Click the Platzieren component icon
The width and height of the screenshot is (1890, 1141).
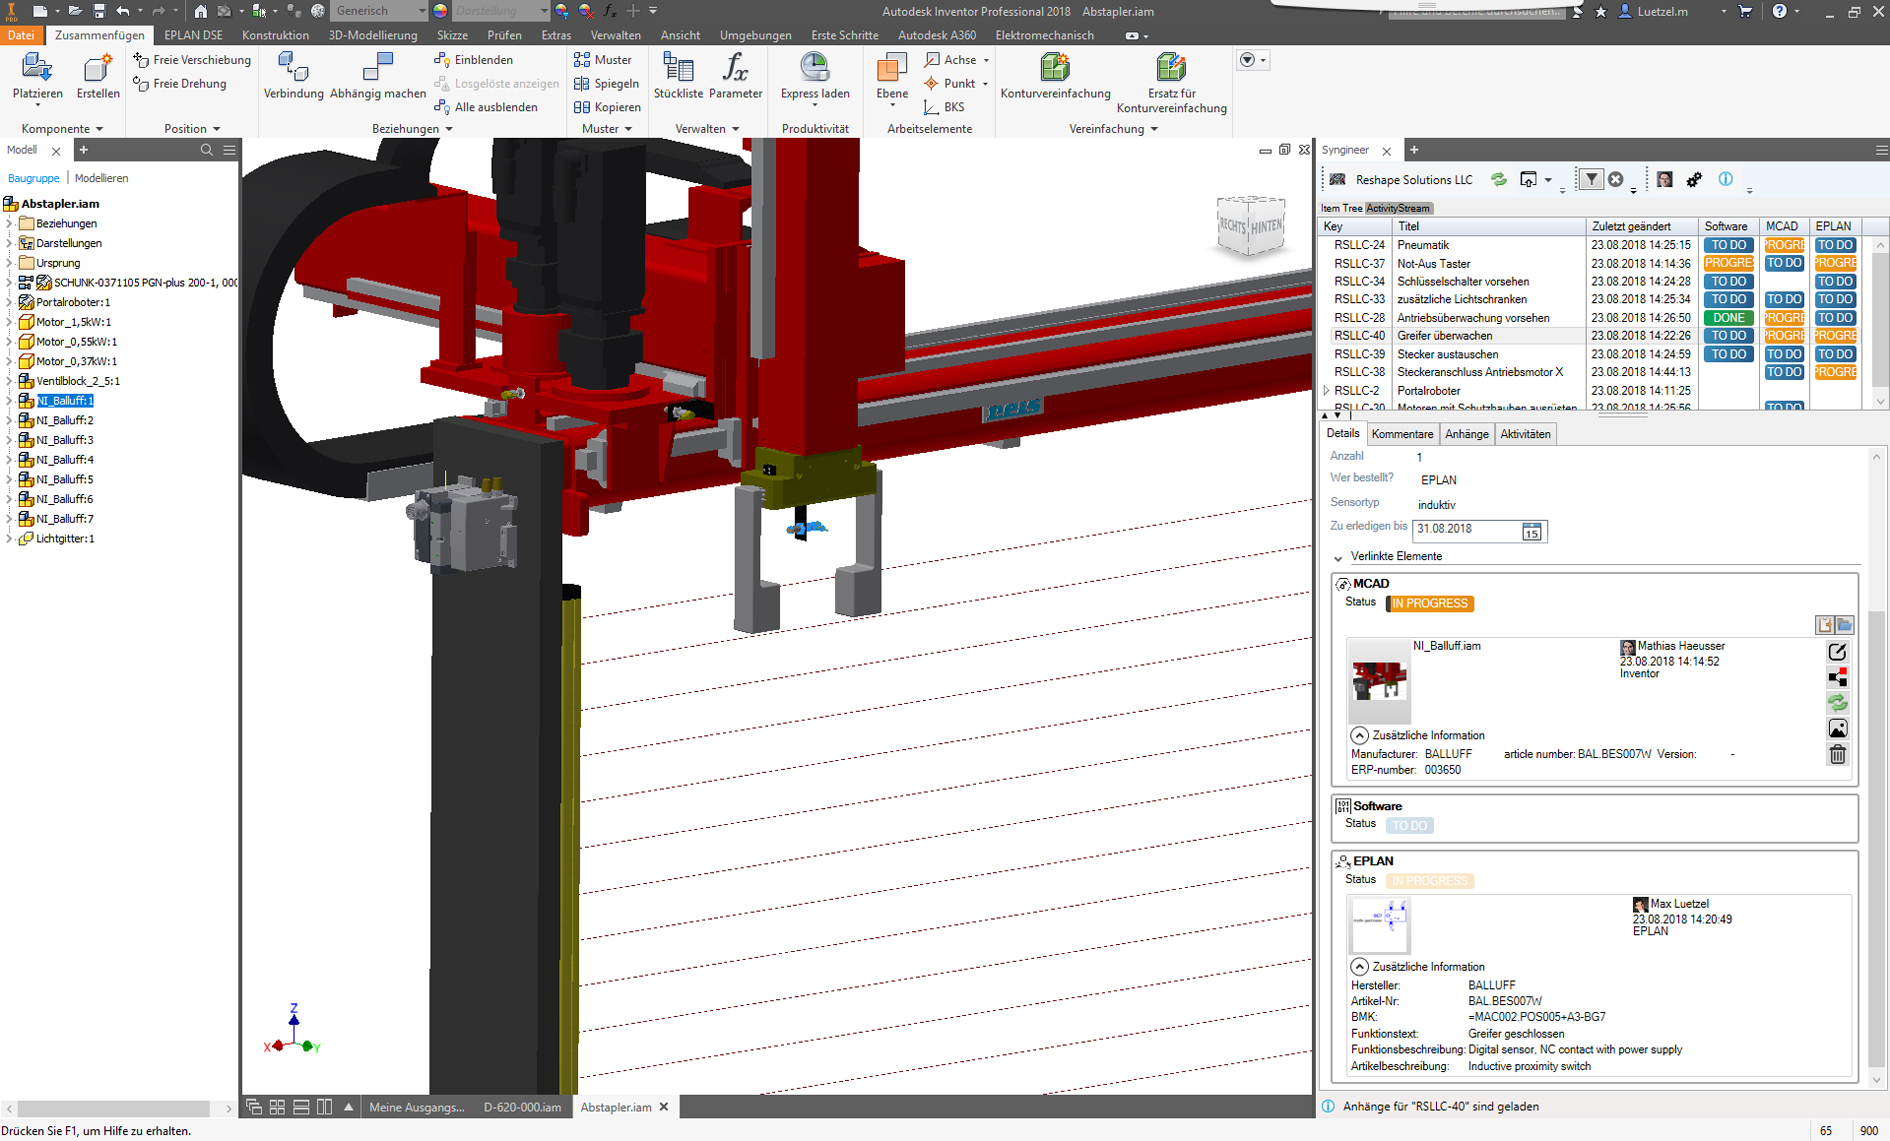37,76
